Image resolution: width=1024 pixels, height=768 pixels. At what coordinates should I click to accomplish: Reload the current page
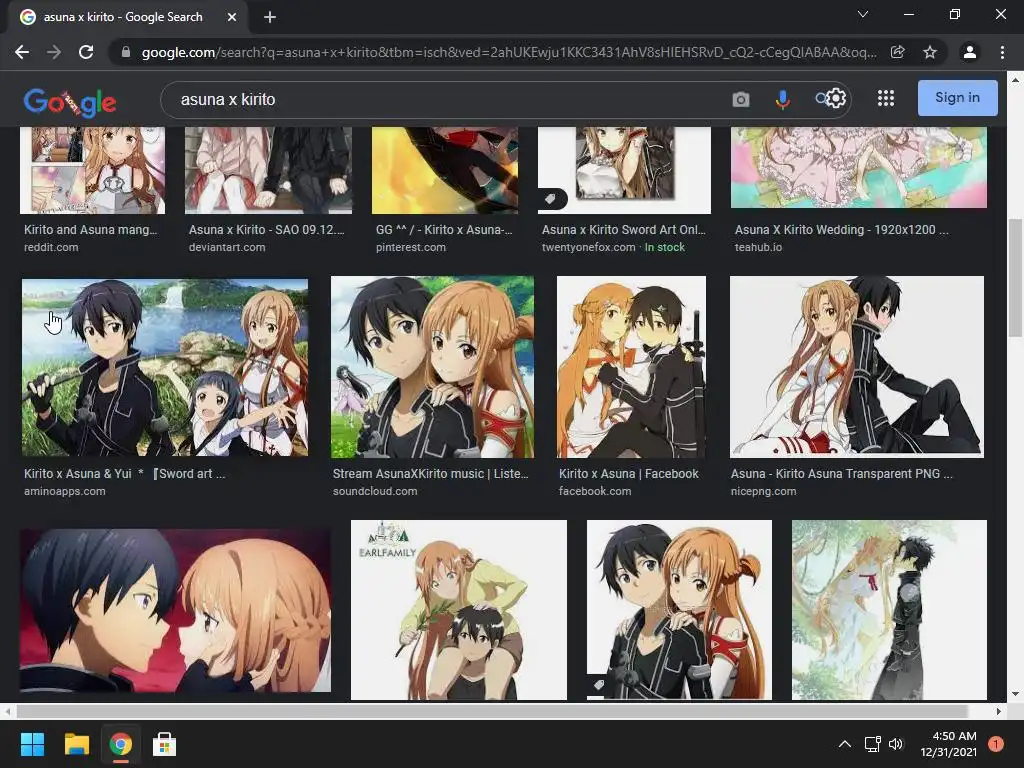[86, 52]
